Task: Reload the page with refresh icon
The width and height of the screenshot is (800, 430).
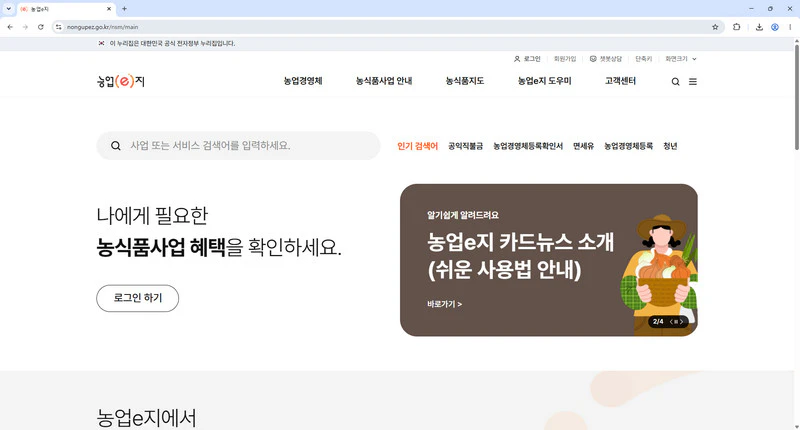Action: (40, 27)
